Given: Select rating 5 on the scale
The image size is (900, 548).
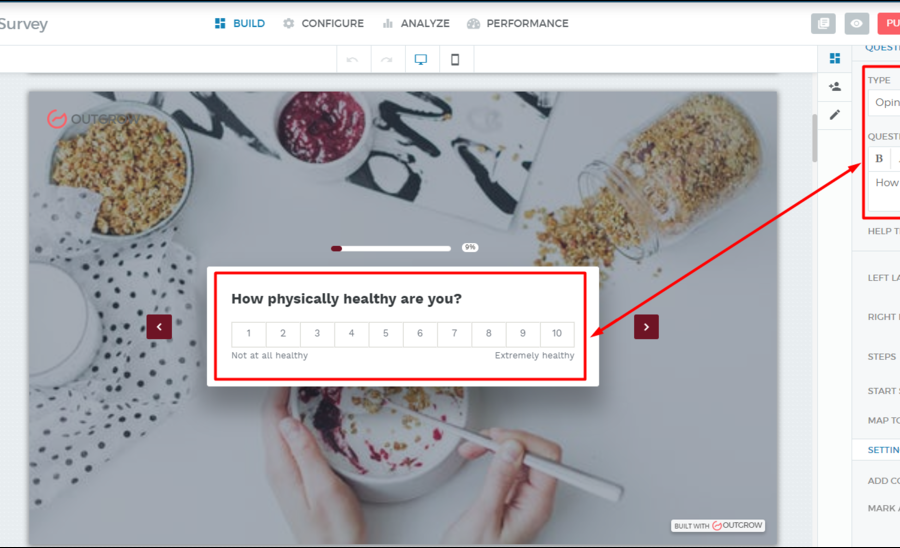Looking at the screenshot, I should pyautogui.click(x=386, y=333).
